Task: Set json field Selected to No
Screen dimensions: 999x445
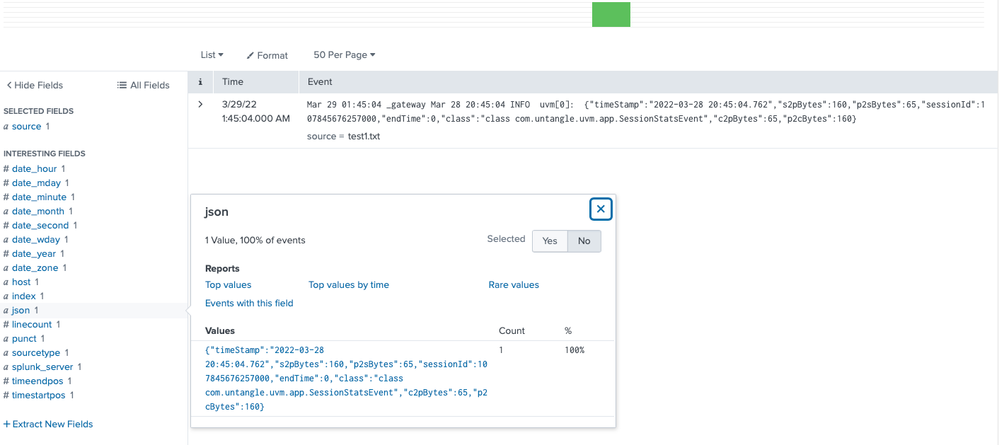Action: 584,241
